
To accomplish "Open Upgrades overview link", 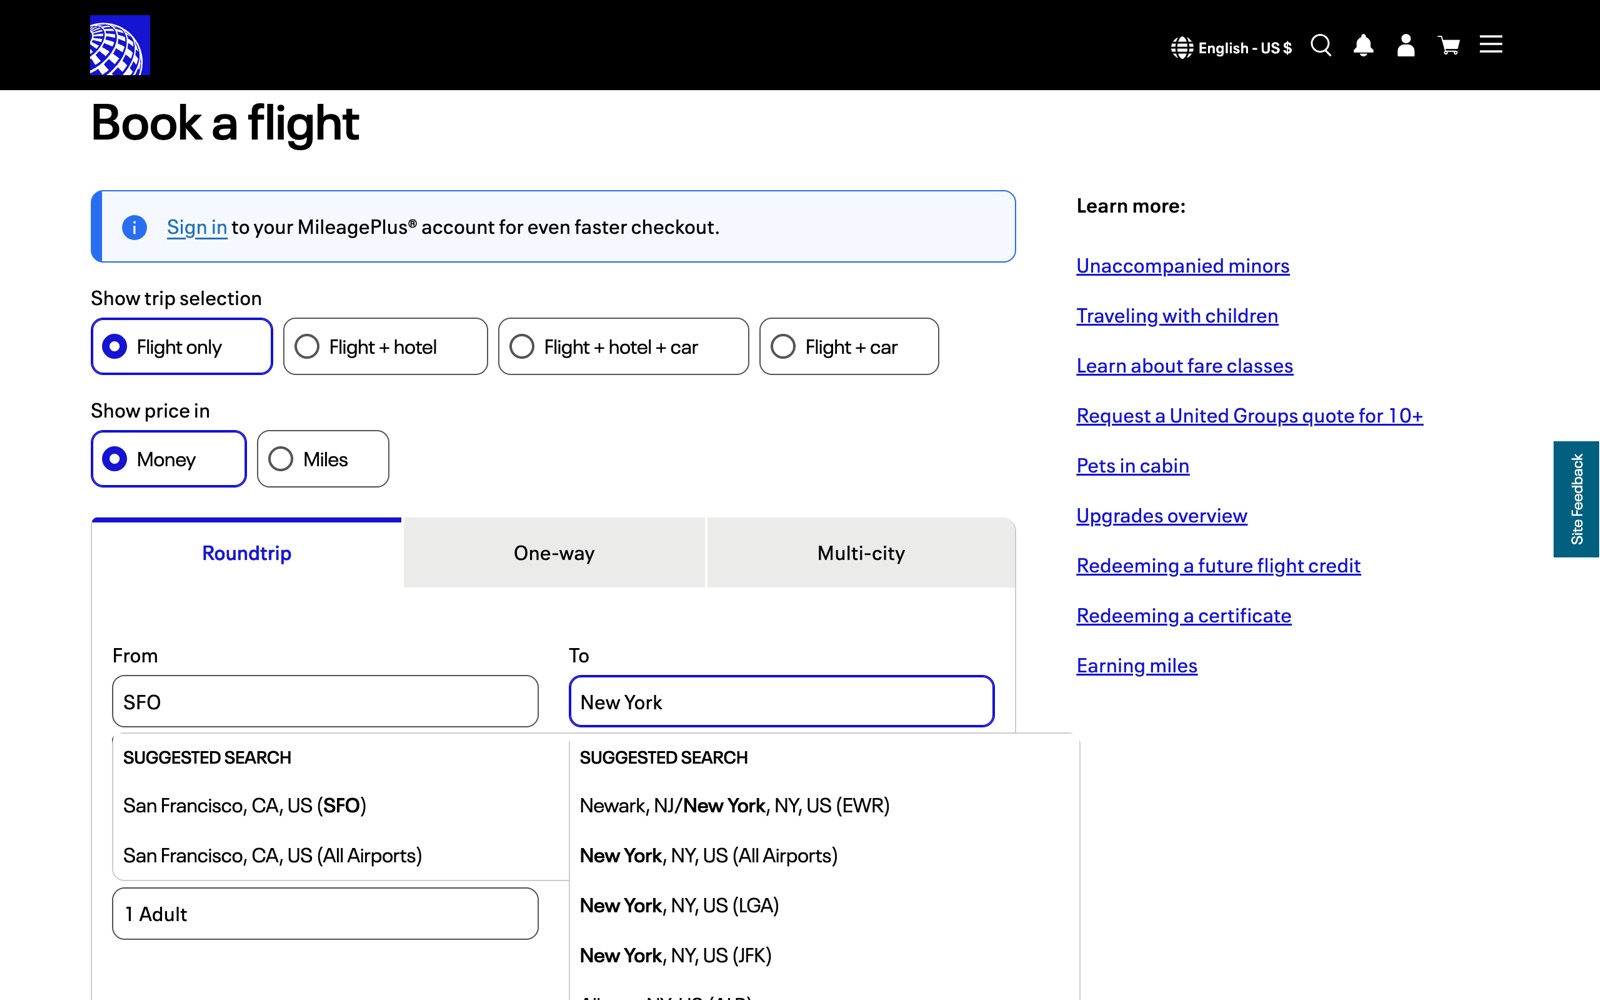I will coord(1162,516).
